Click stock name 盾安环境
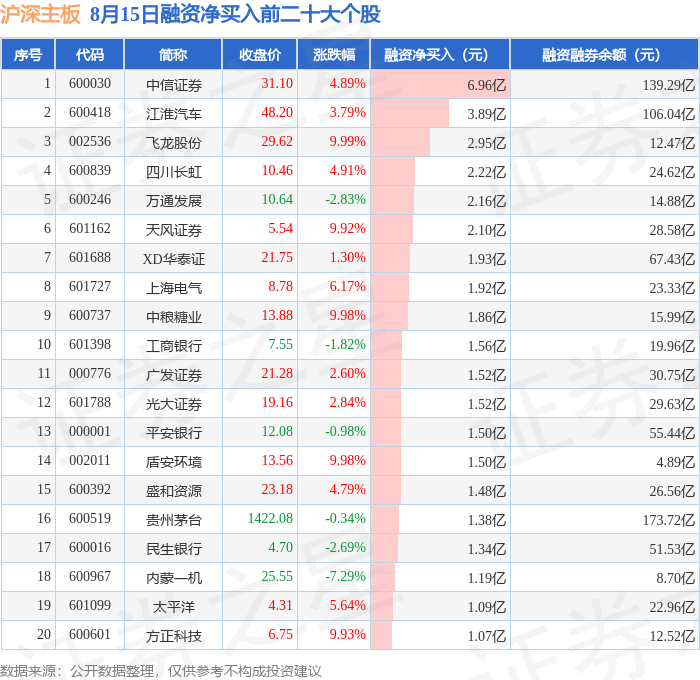 174,462
